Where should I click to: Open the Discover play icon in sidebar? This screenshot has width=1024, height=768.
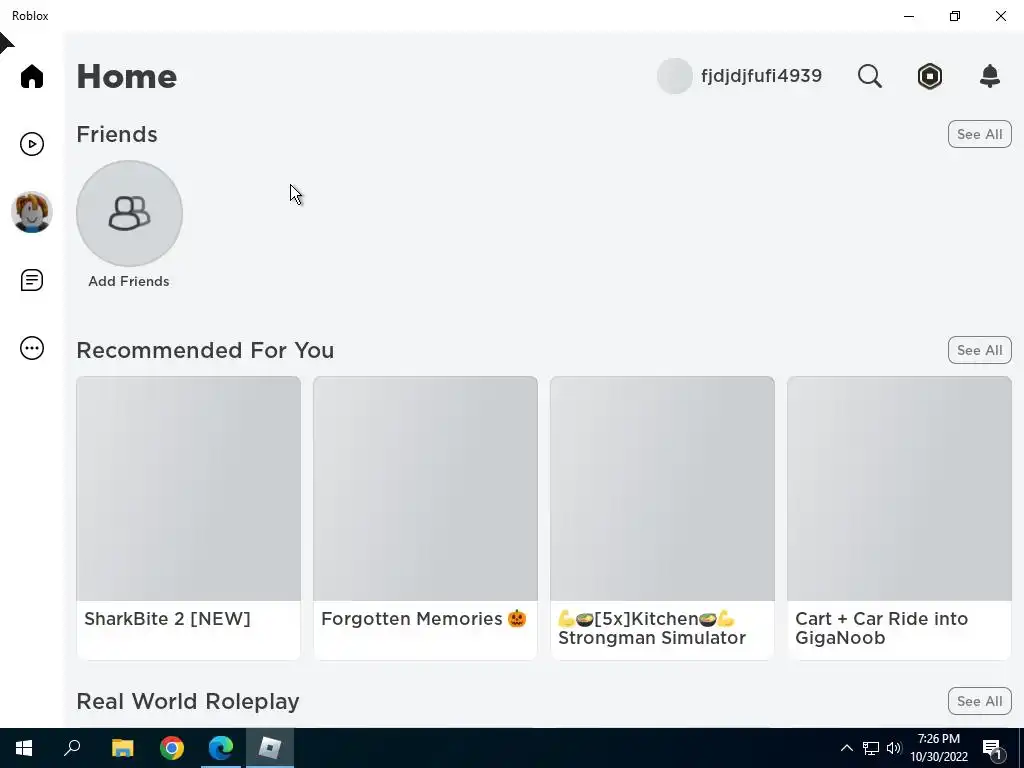(x=31, y=144)
